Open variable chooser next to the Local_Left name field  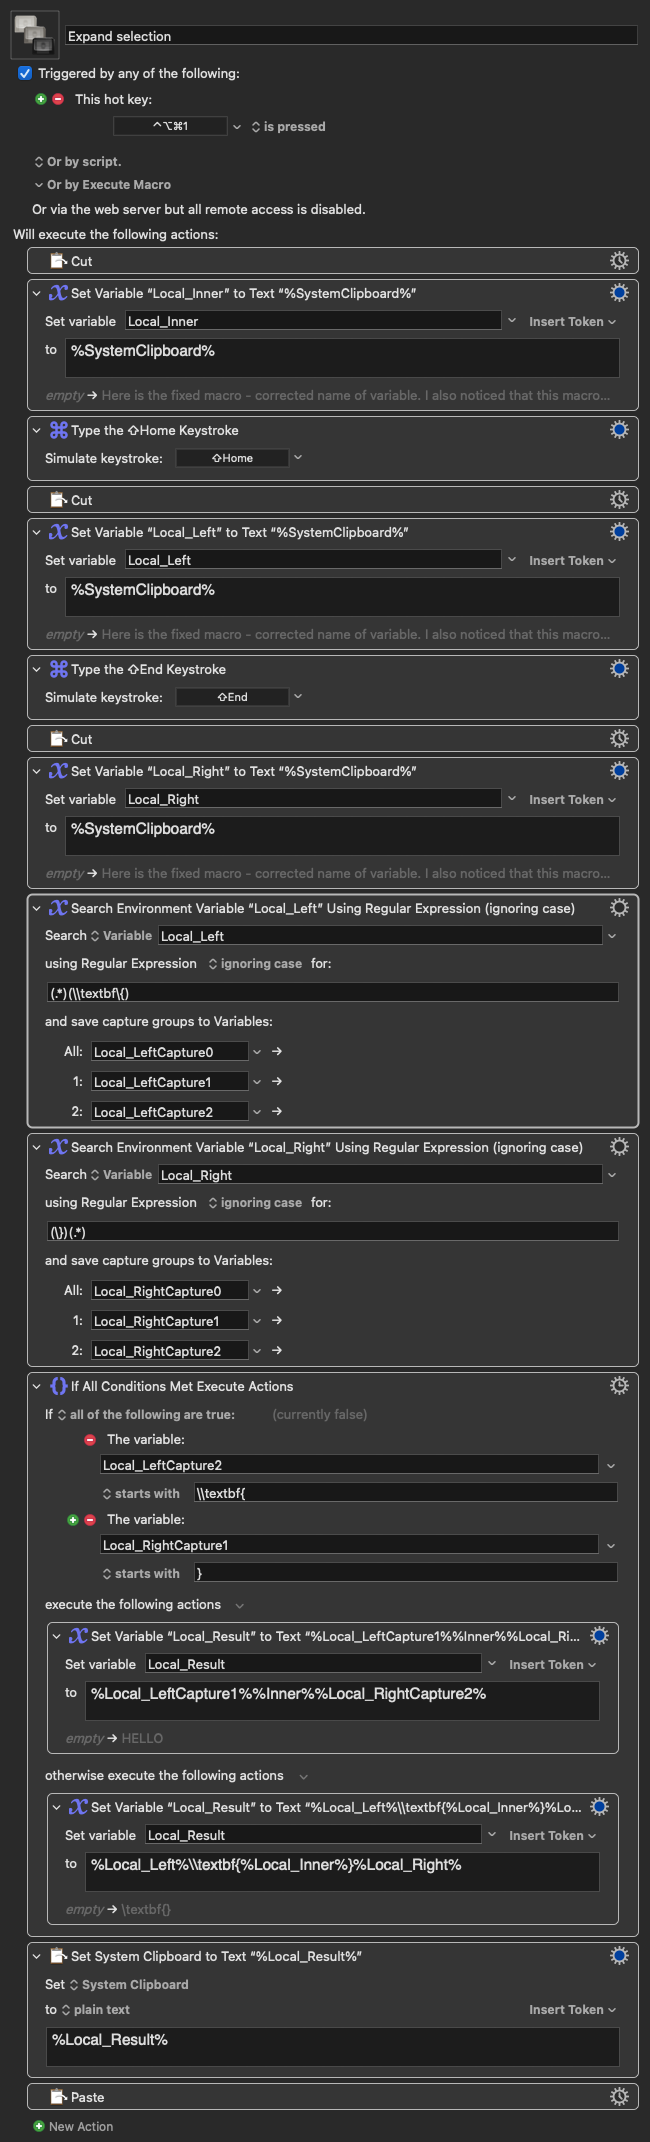[512, 560]
